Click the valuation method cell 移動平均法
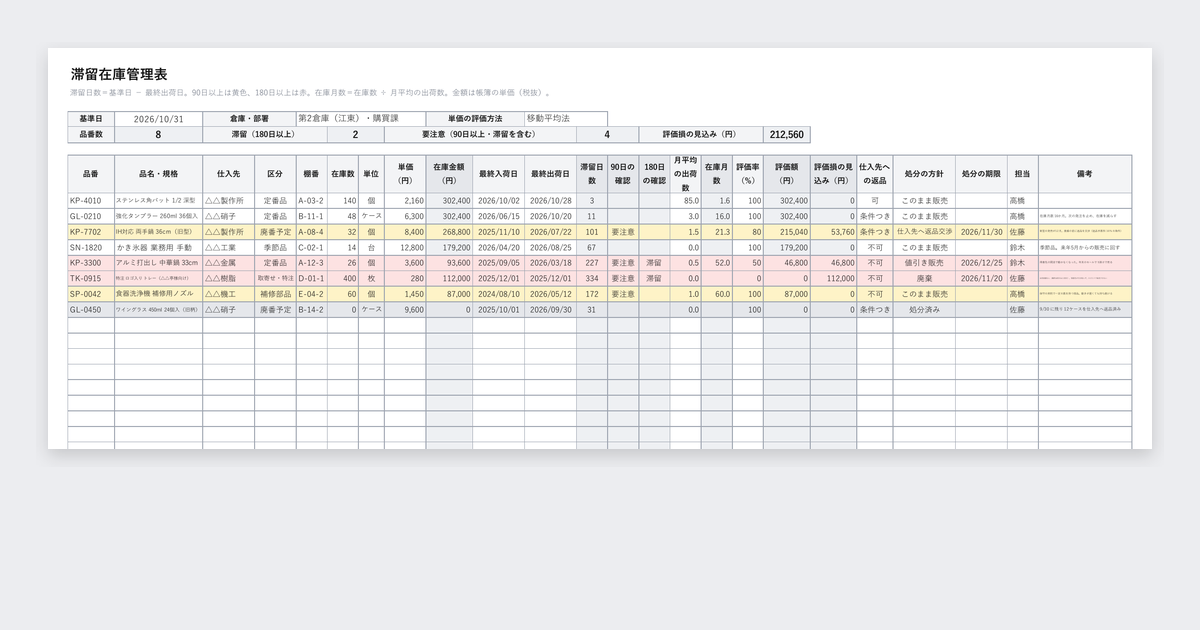This screenshot has width=1200, height=630. 566,119
